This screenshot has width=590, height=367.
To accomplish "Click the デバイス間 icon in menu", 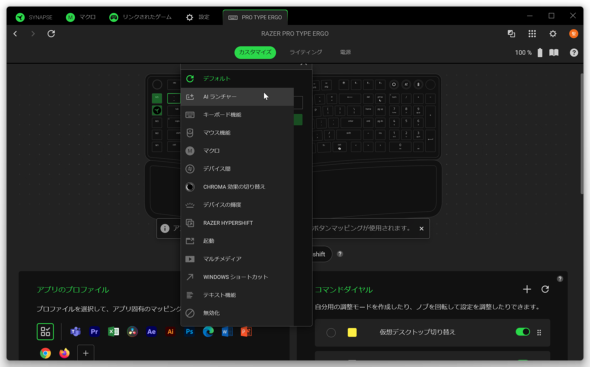I will [190, 169].
